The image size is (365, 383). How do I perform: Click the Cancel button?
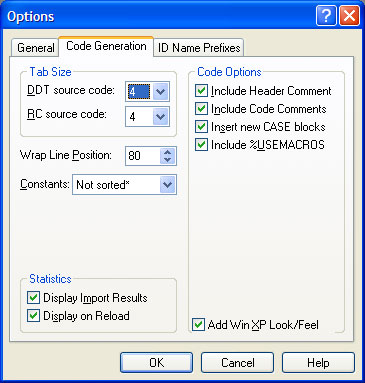pyautogui.click(x=237, y=362)
